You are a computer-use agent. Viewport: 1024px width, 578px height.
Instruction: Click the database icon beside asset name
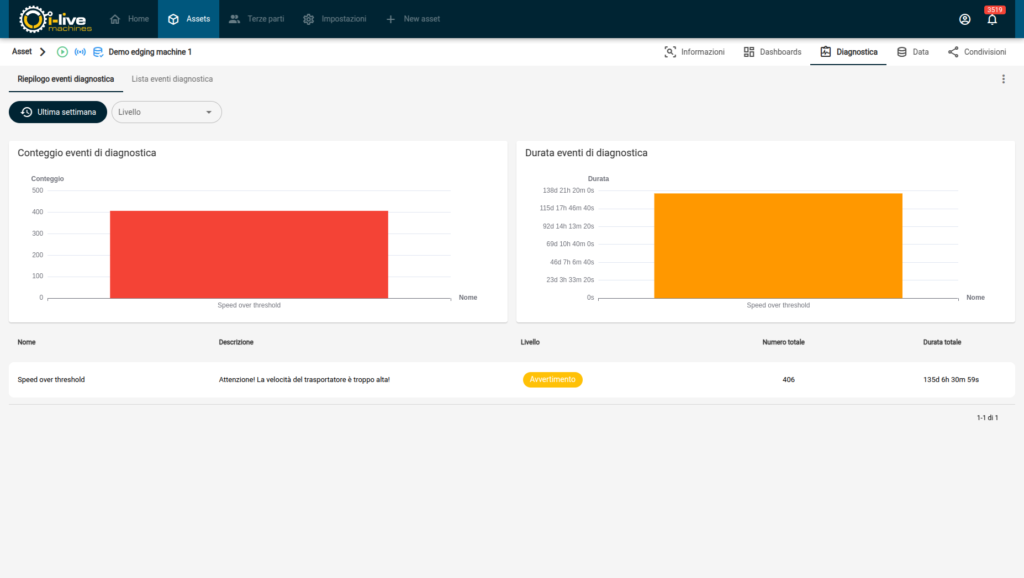(x=98, y=52)
